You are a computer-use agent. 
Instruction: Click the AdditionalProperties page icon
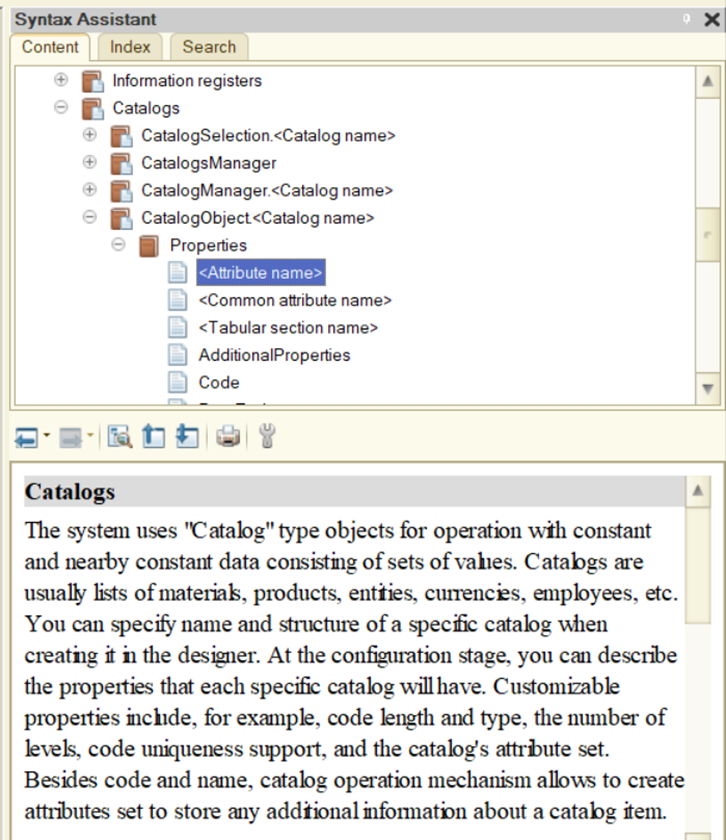point(177,355)
